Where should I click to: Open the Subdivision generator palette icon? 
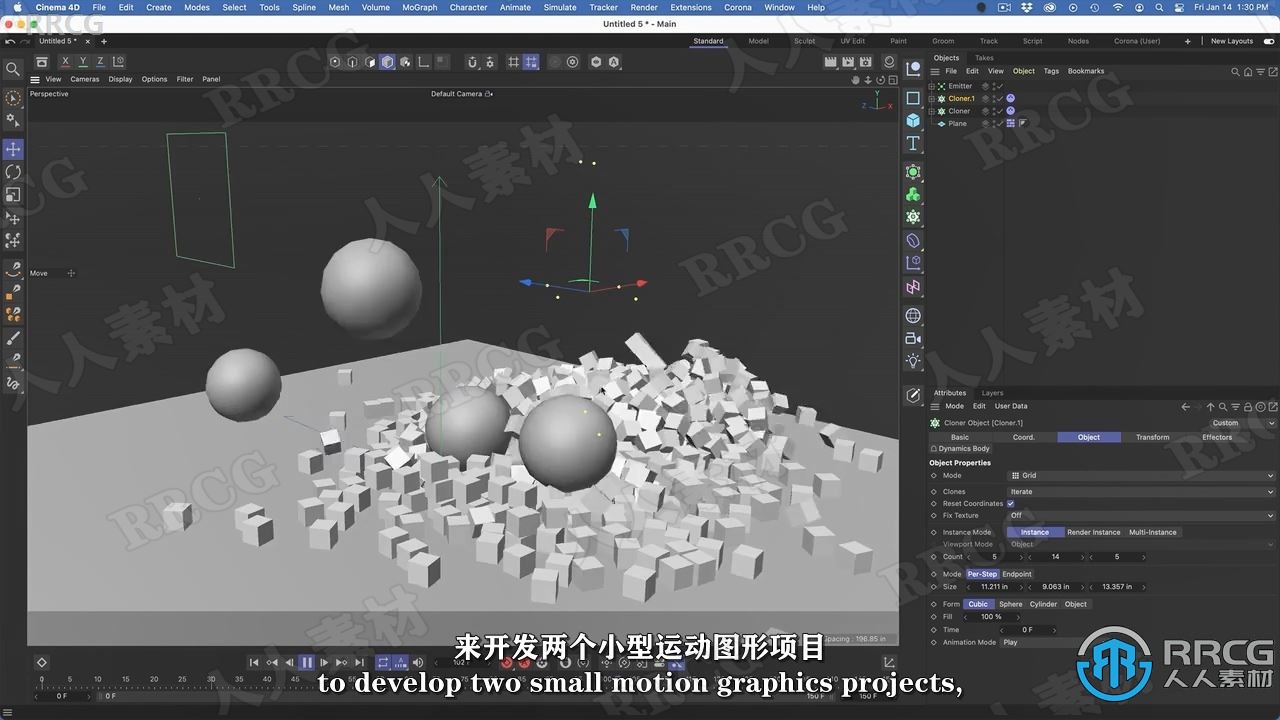(913, 172)
